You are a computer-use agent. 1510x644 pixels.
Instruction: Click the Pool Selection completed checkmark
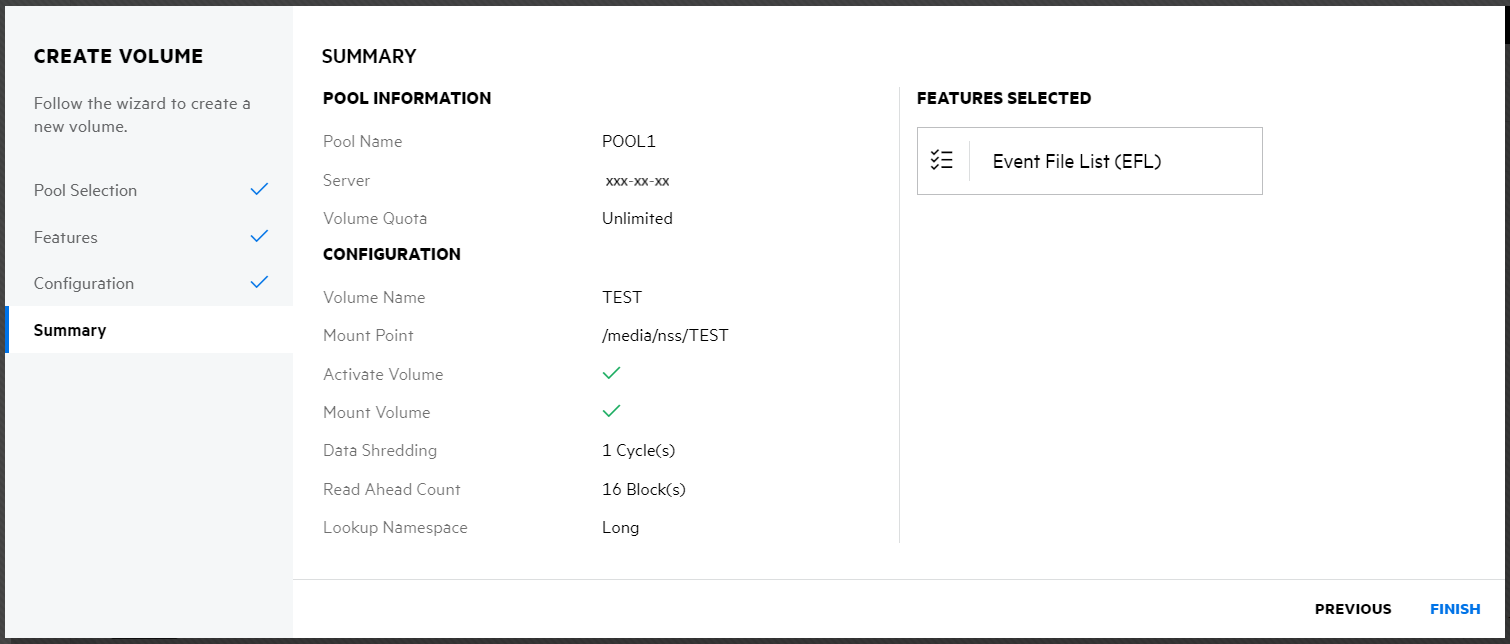tap(259, 189)
